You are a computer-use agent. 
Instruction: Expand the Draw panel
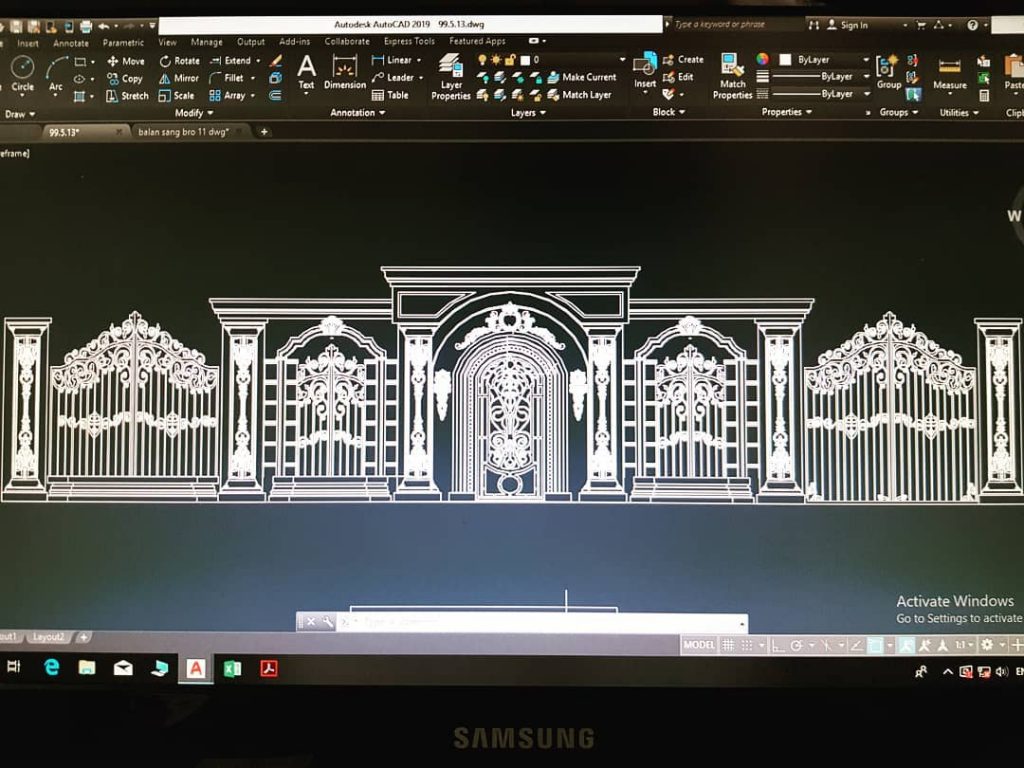[20, 114]
